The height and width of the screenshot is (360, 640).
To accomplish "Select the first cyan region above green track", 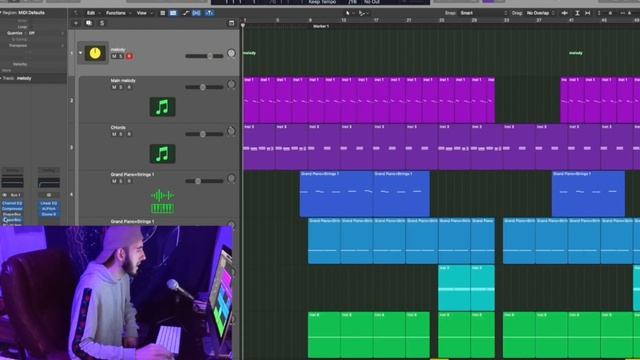I will coord(454,288).
